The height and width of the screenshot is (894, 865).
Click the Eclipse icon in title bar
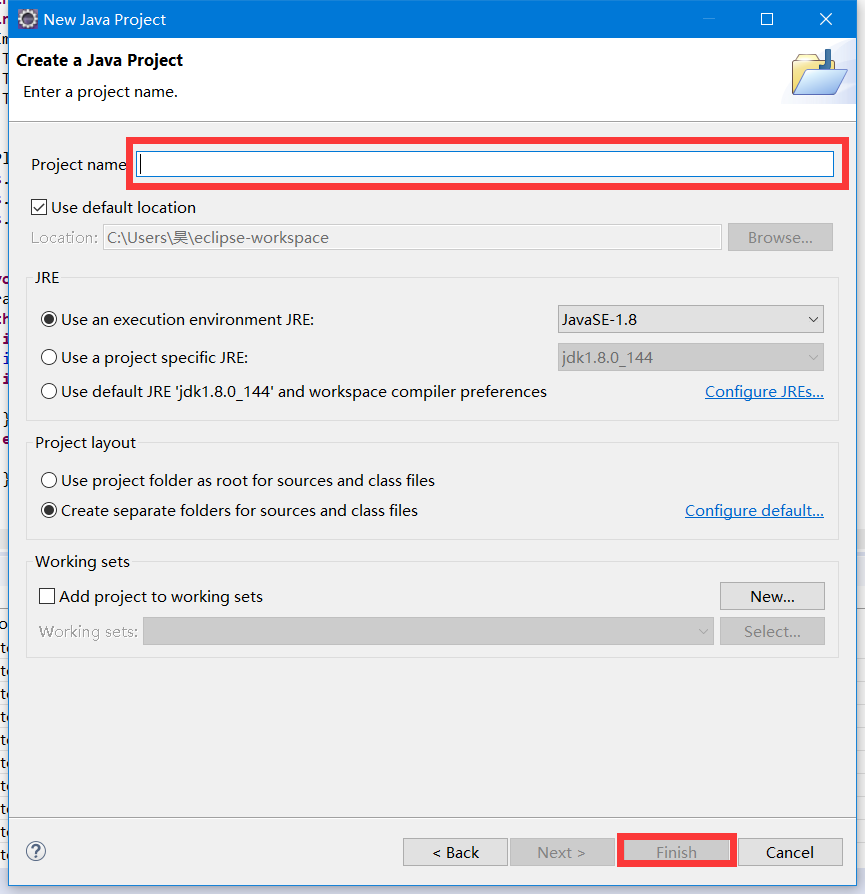pos(27,19)
